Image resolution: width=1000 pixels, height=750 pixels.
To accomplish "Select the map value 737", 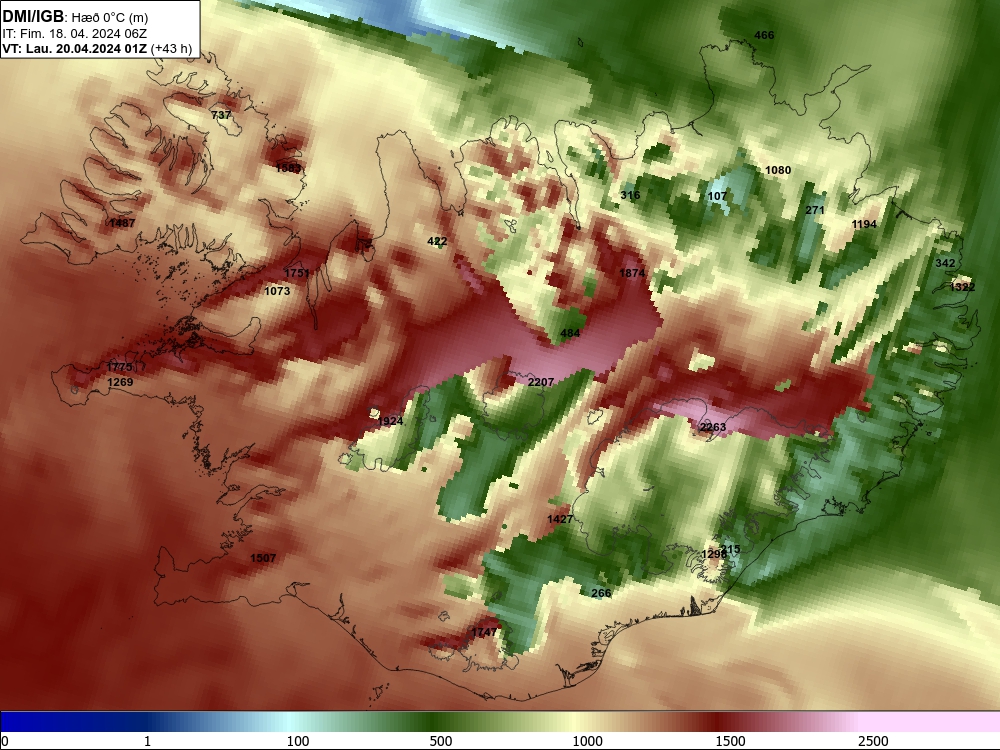I will pyautogui.click(x=221, y=115).
